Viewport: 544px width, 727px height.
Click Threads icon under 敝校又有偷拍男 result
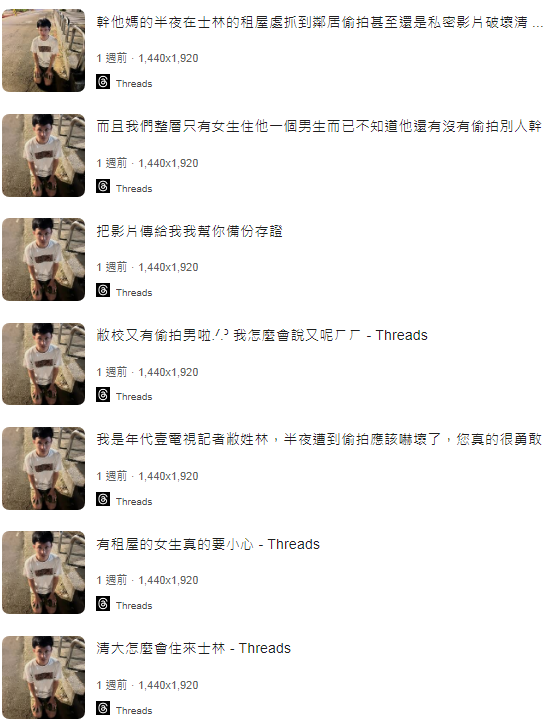[x=103, y=395]
